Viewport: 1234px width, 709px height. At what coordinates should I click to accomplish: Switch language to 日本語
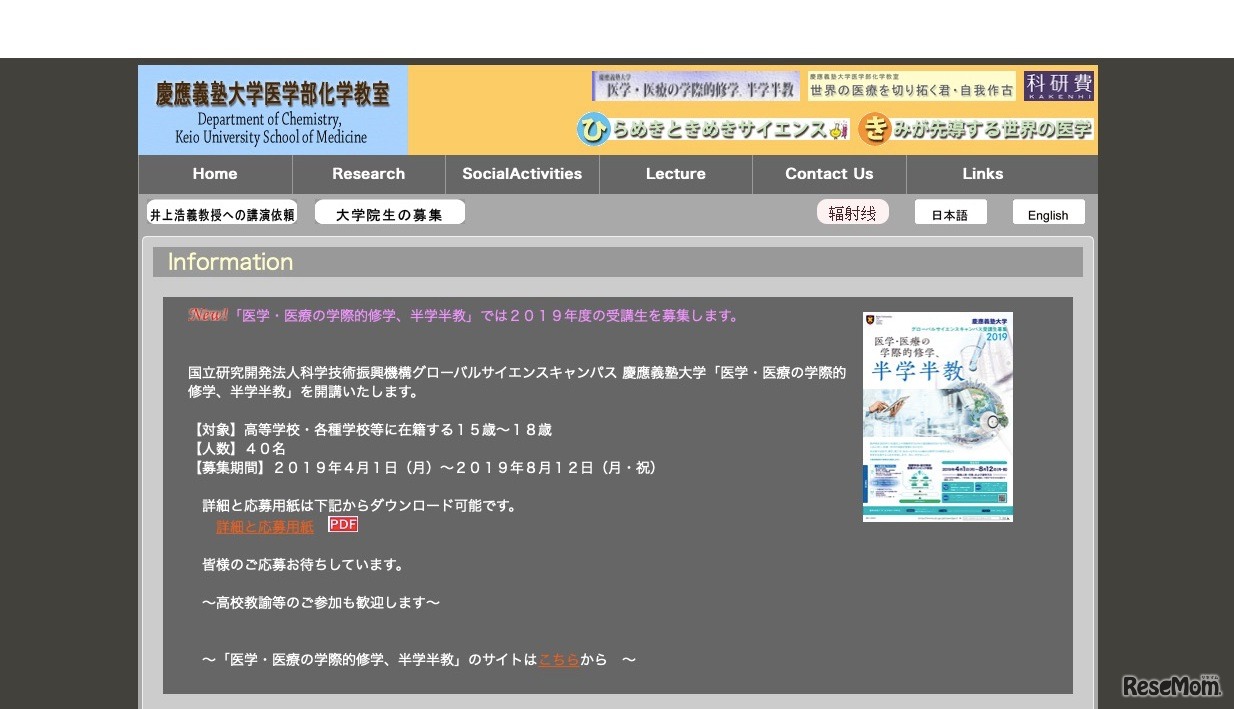950,213
